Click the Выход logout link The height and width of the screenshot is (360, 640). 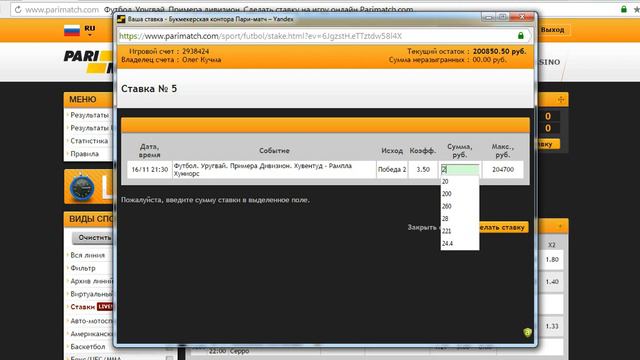coord(552,30)
